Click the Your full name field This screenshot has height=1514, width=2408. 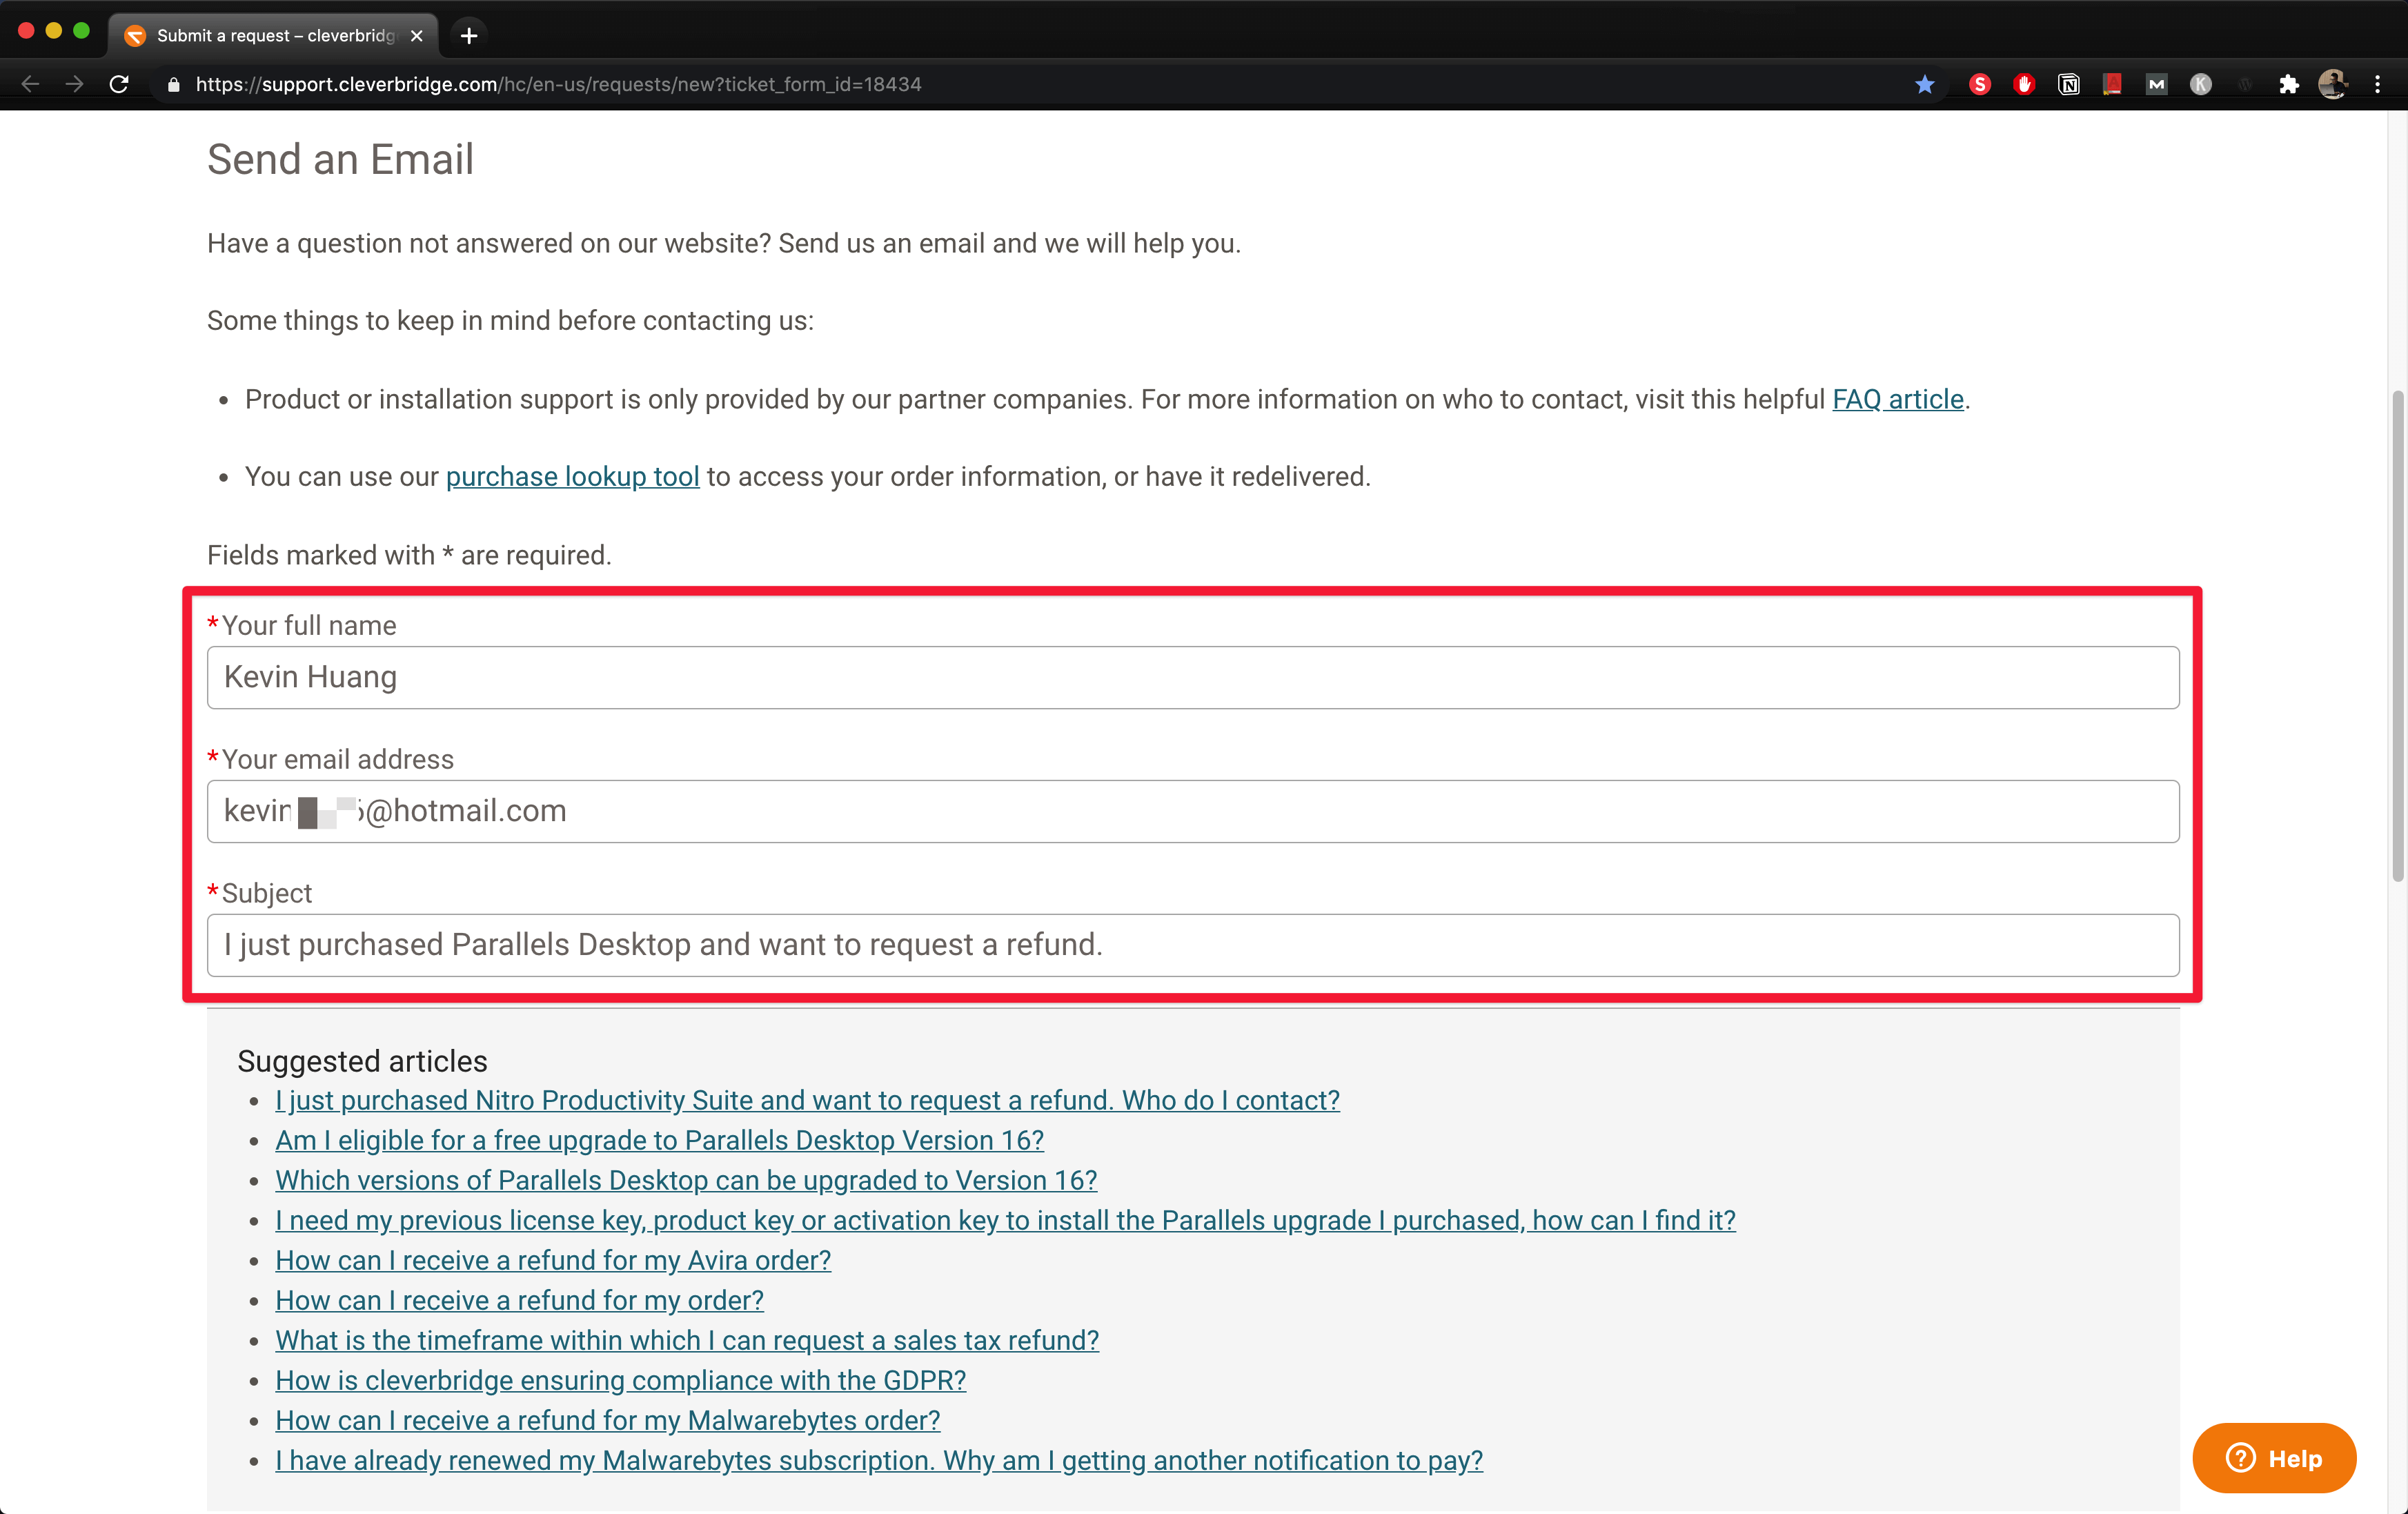(1192, 677)
